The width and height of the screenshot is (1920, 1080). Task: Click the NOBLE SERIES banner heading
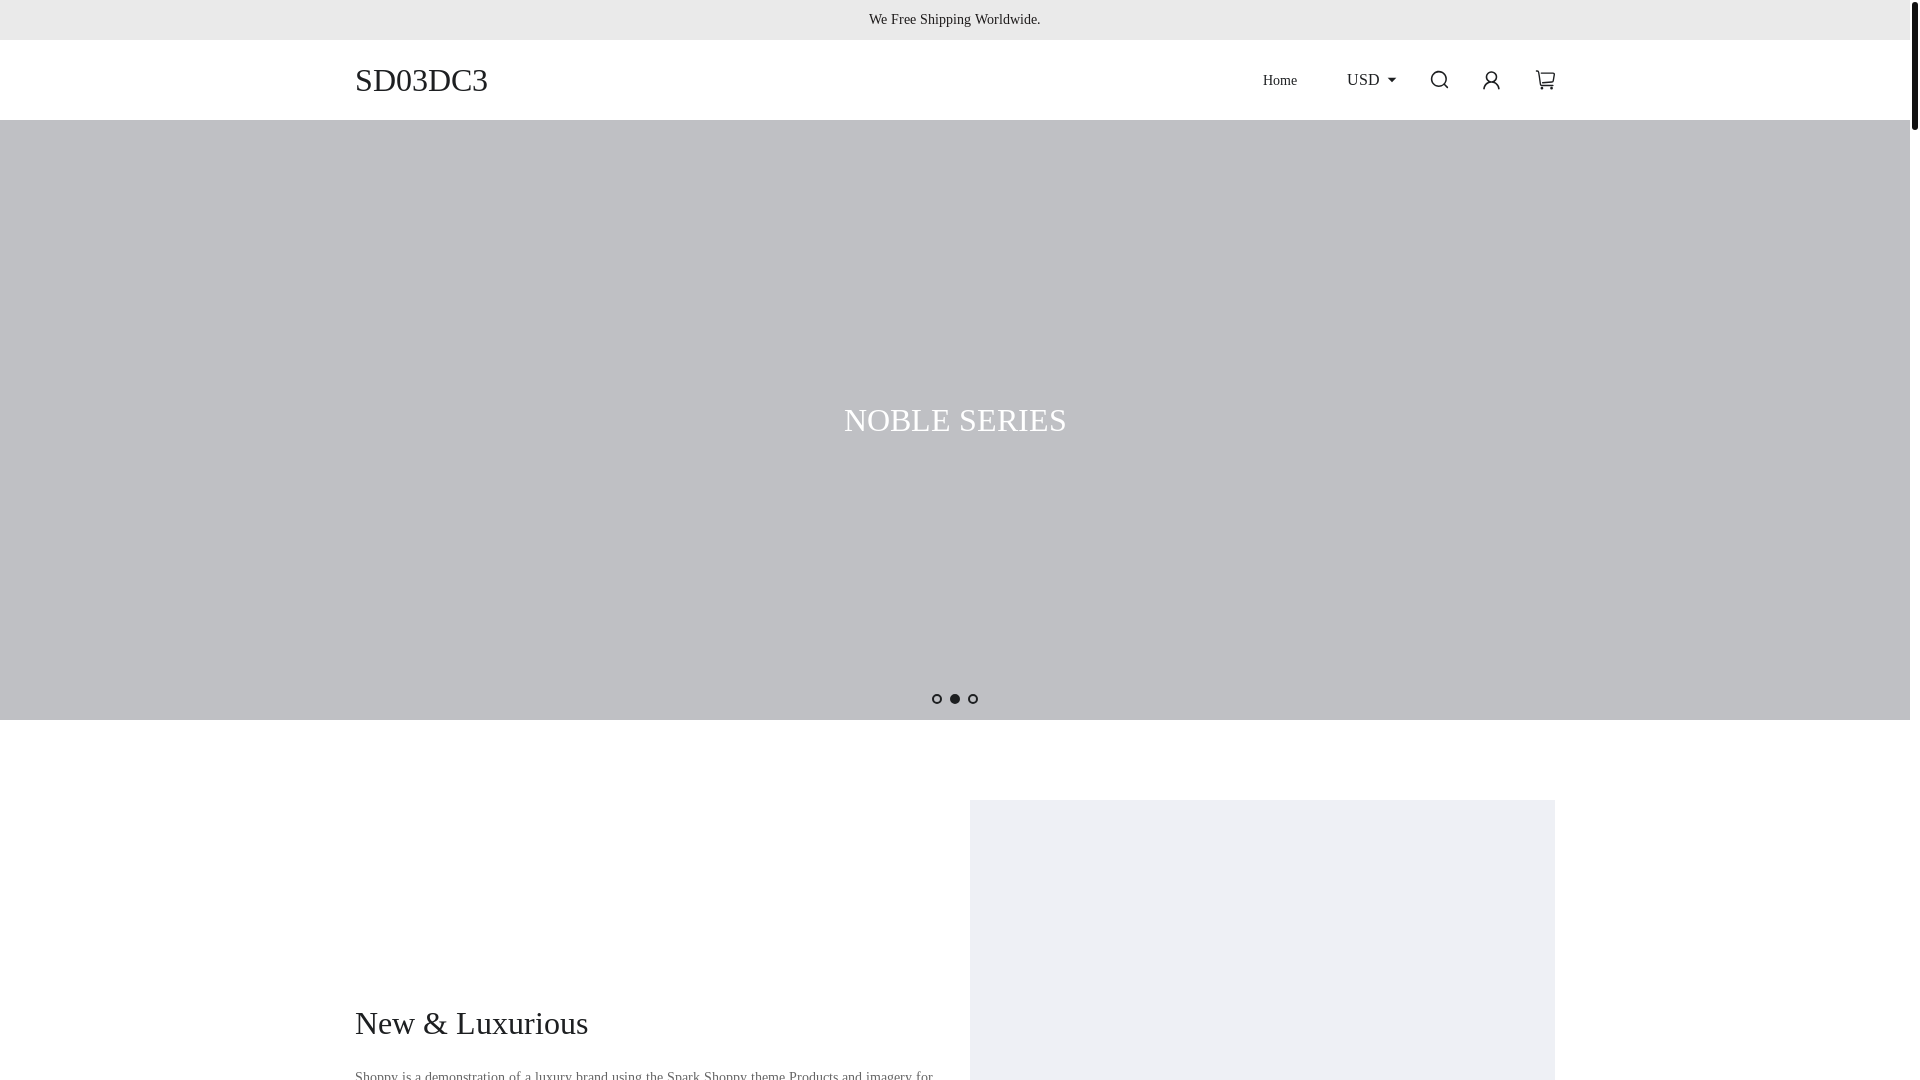(955, 420)
